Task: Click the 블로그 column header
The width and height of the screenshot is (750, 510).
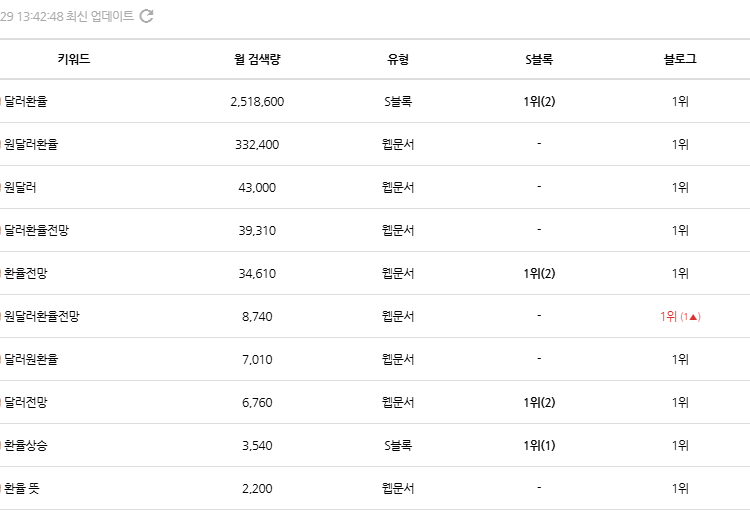Action: click(680, 59)
